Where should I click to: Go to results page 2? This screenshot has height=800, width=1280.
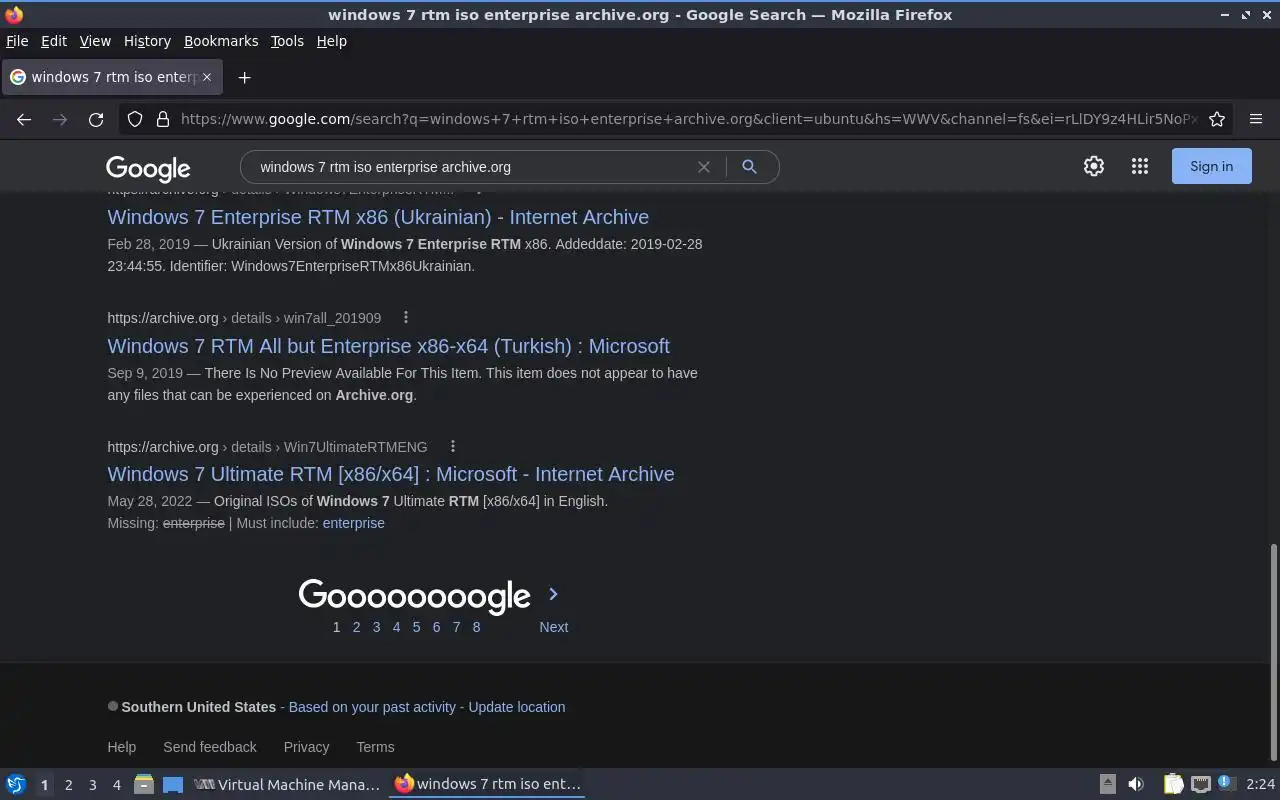click(356, 627)
